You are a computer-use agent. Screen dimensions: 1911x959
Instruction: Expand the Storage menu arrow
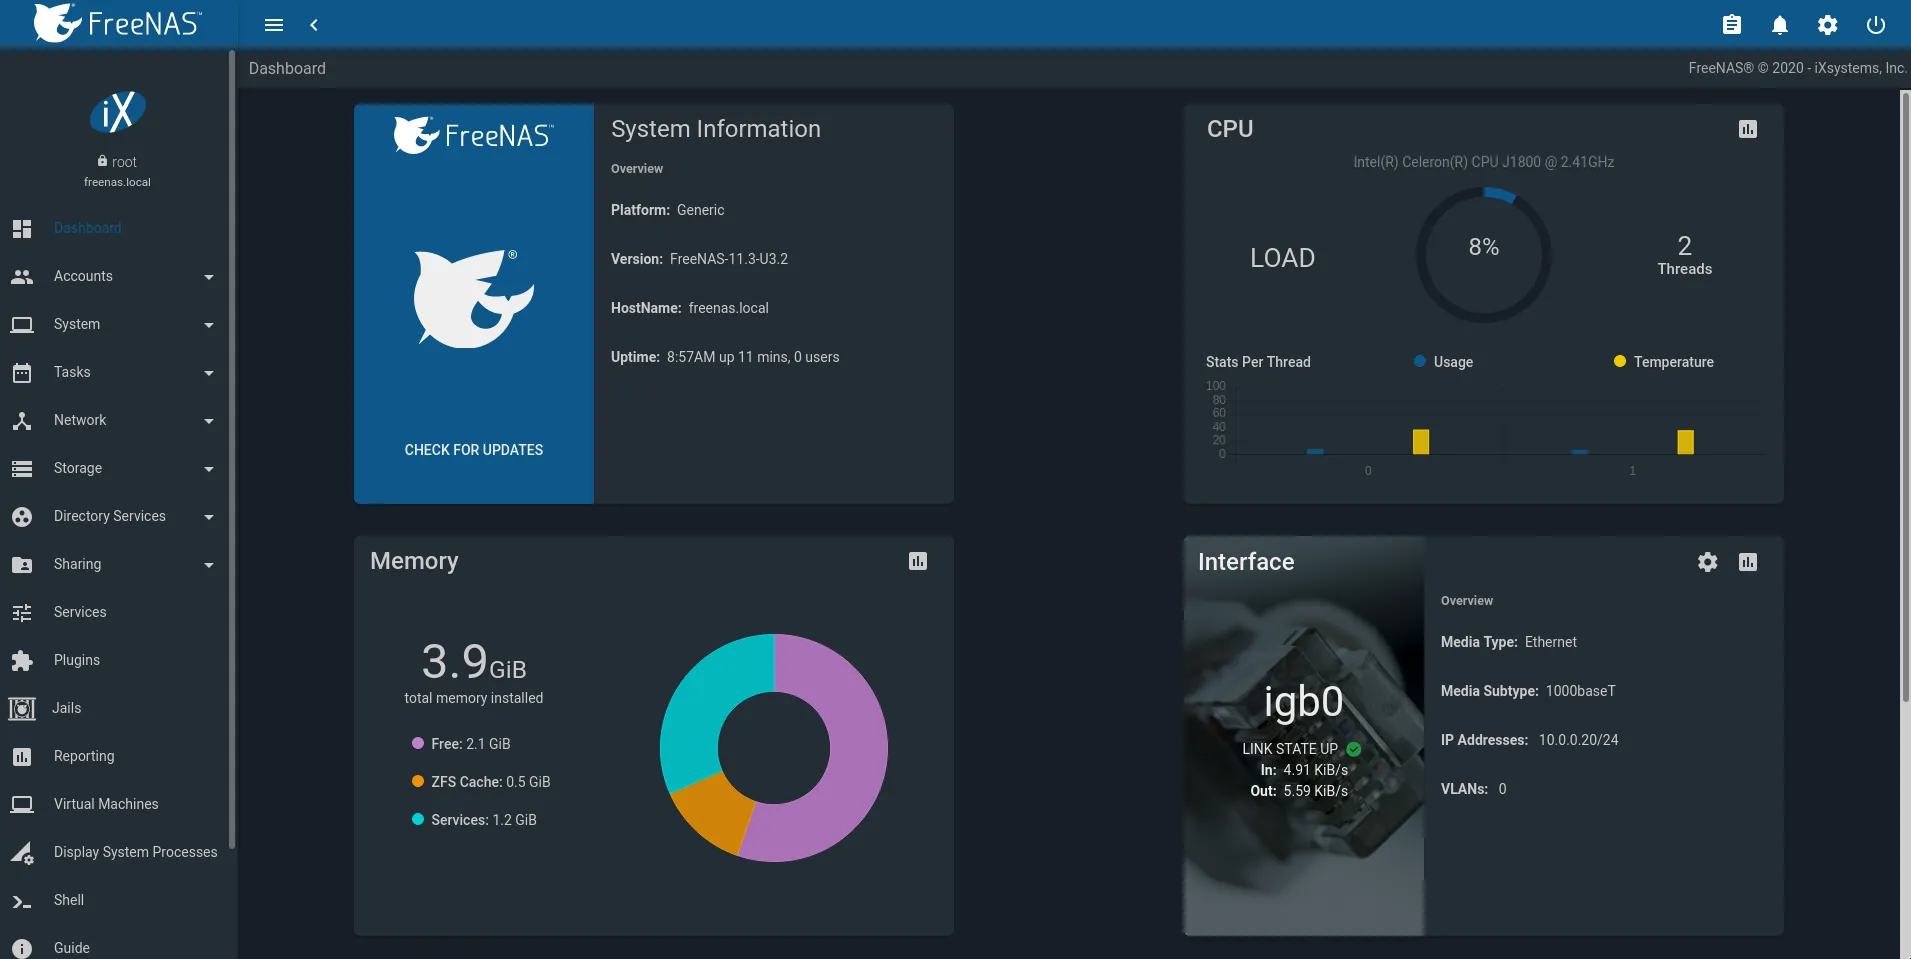[x=209, y=469]
